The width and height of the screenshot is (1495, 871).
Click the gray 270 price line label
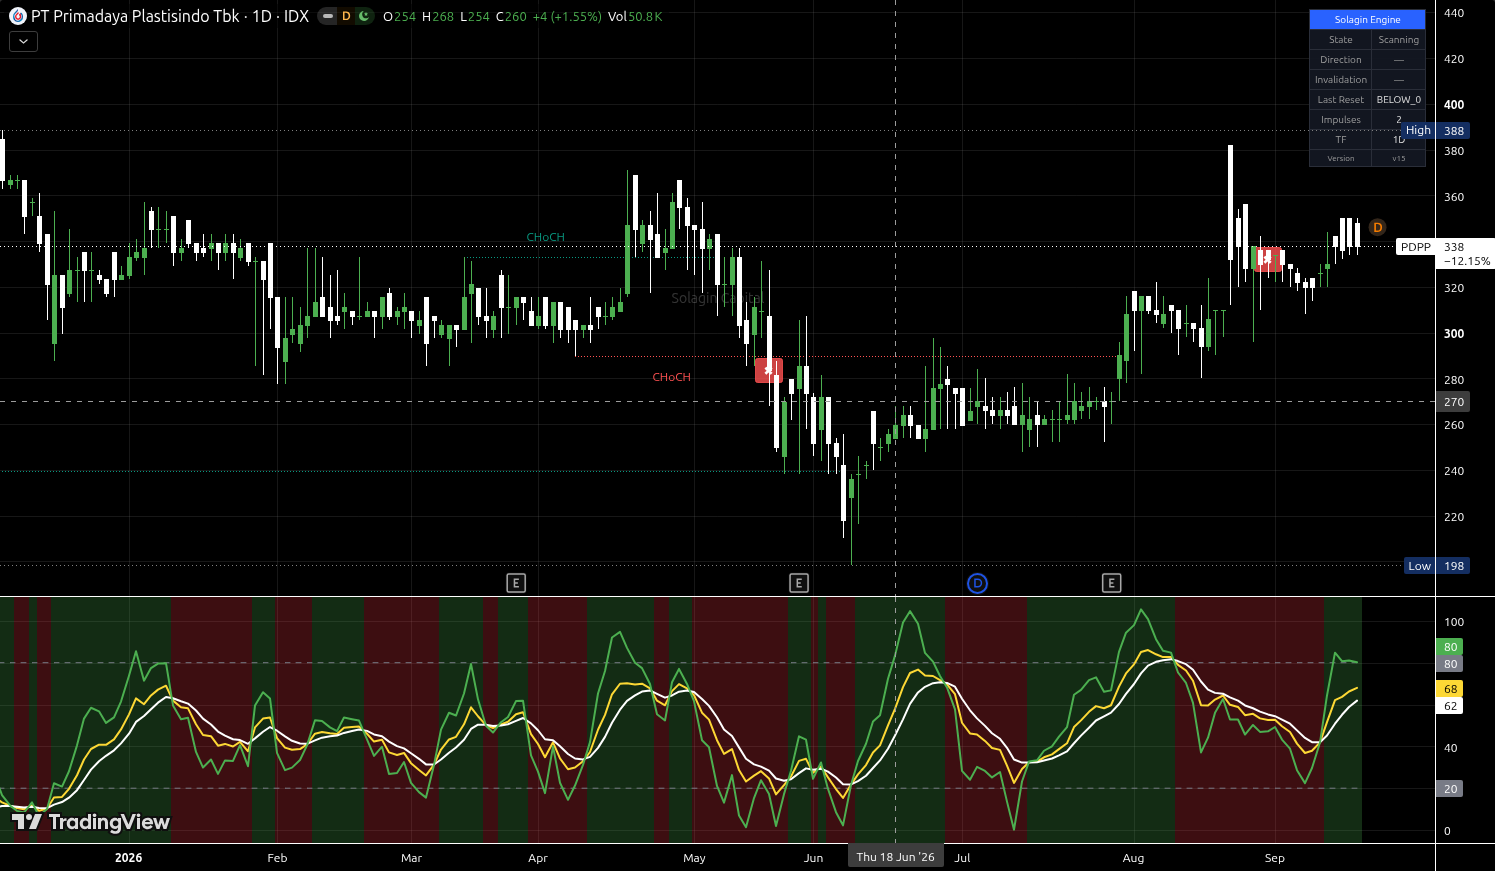pos(1453,402)
